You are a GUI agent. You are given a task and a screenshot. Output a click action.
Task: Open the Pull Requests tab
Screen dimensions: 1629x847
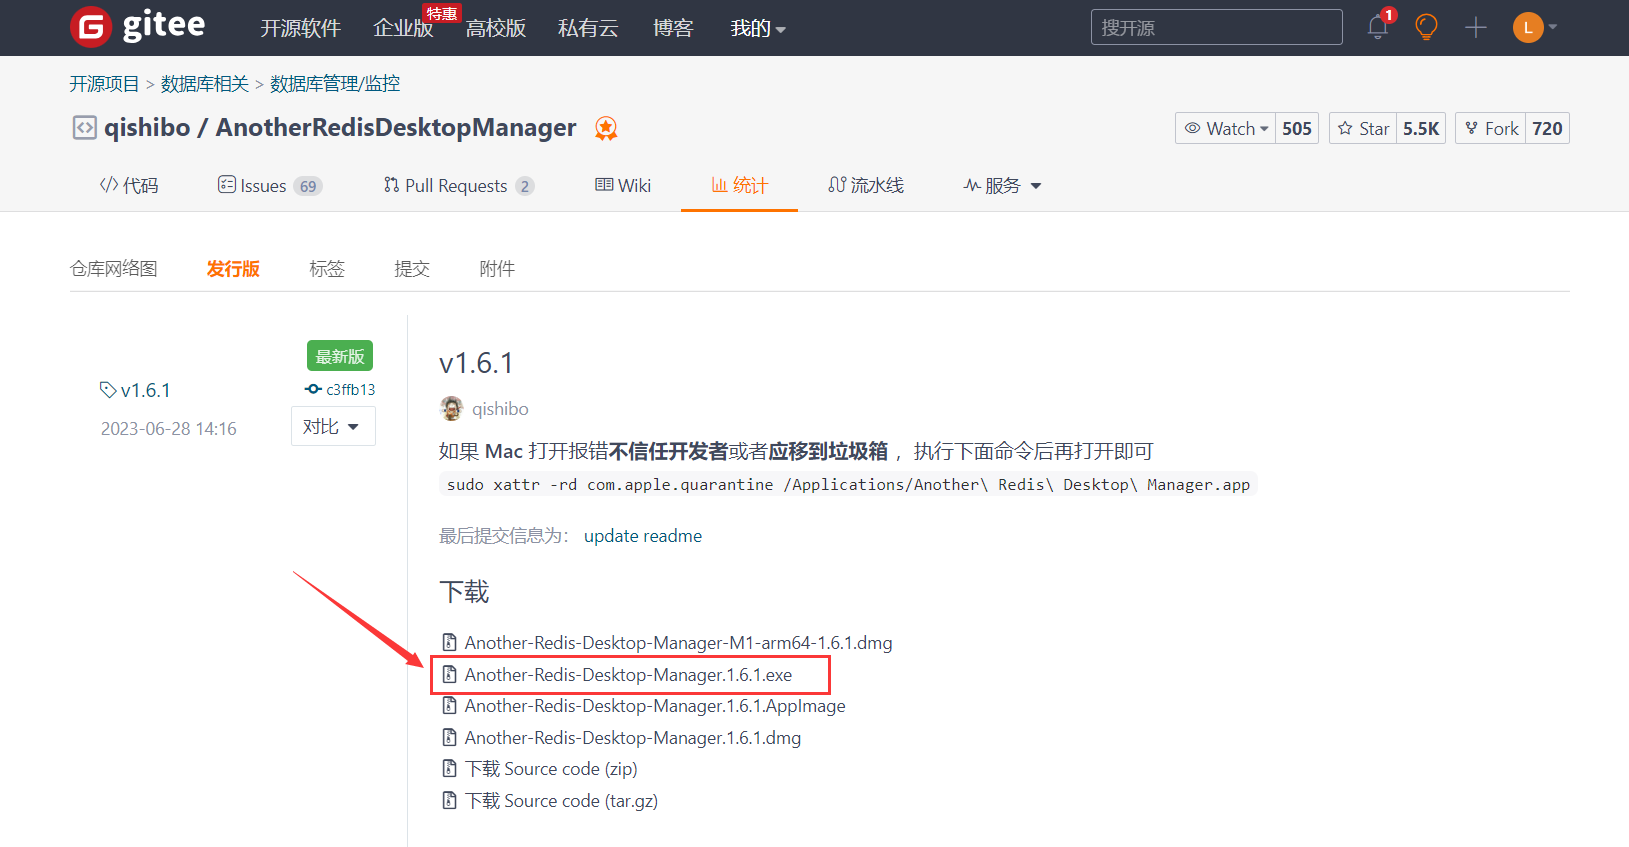pyautogui.click(x=455, y=186)
